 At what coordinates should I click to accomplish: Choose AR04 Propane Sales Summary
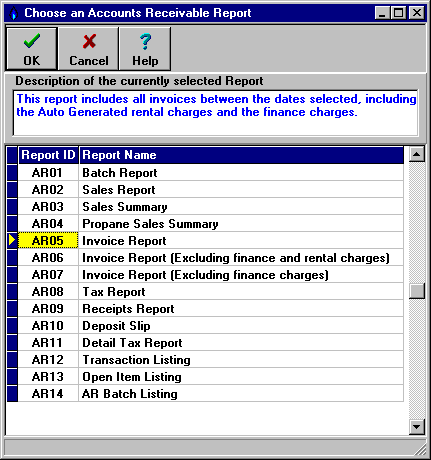(211, 224)
